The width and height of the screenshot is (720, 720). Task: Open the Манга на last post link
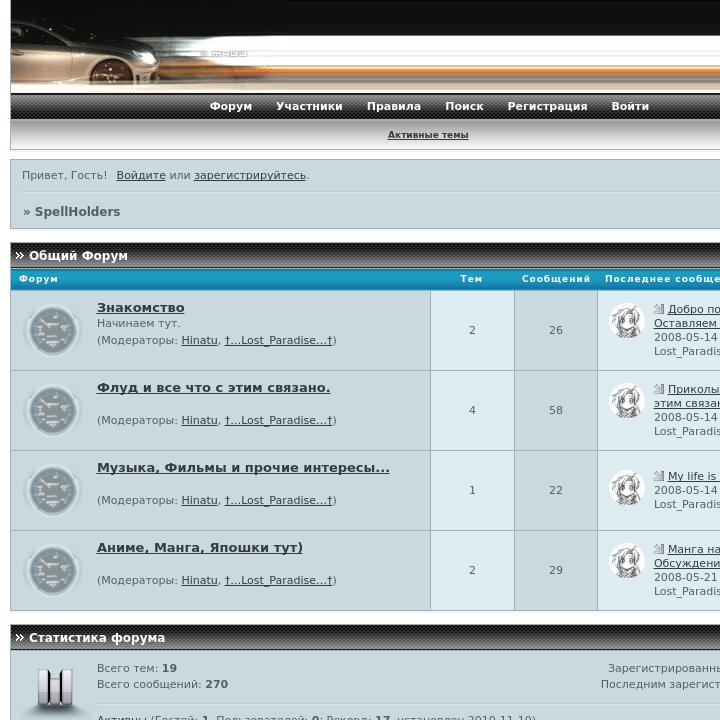[x=693, y=549]
